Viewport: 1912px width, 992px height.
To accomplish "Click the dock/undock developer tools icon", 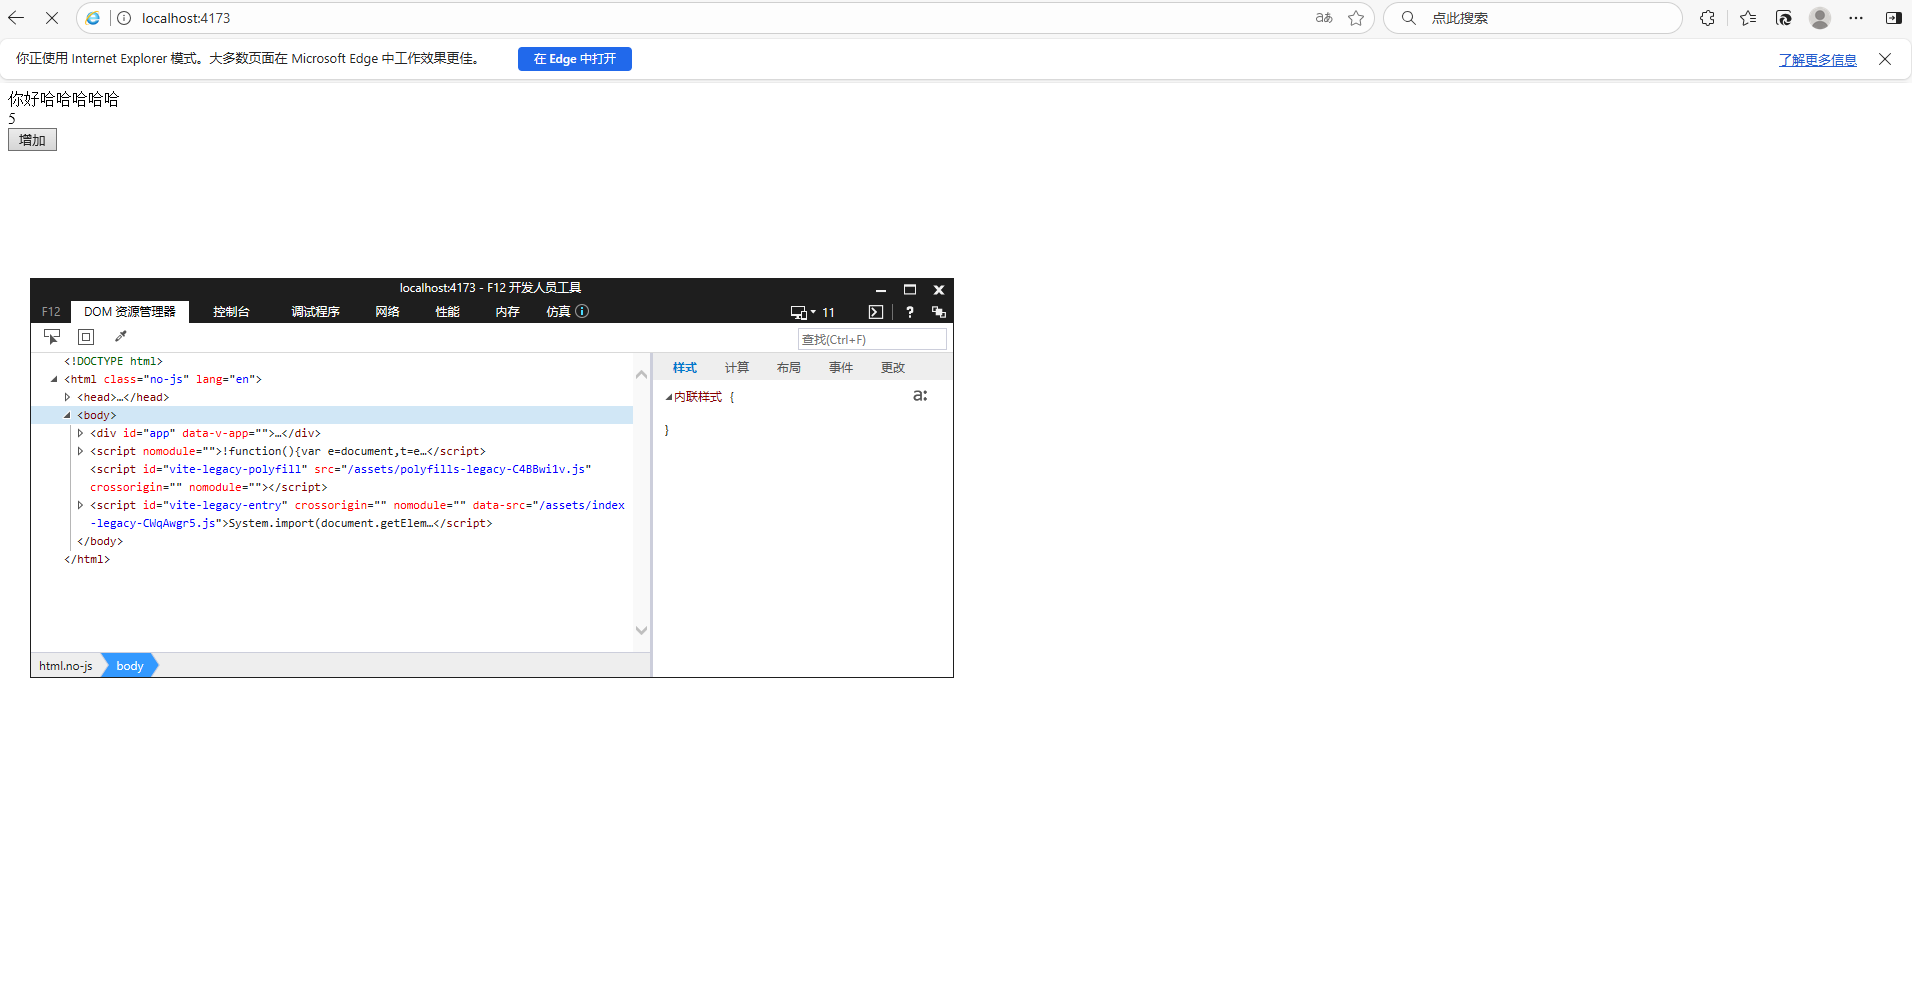I will click(939, 312).
